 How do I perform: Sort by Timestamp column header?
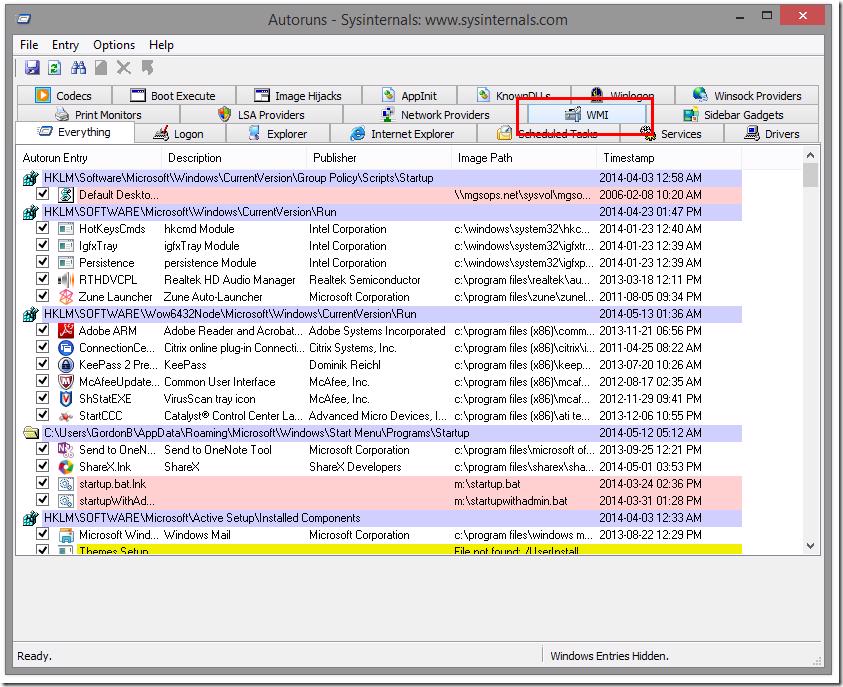coord(669,158)
